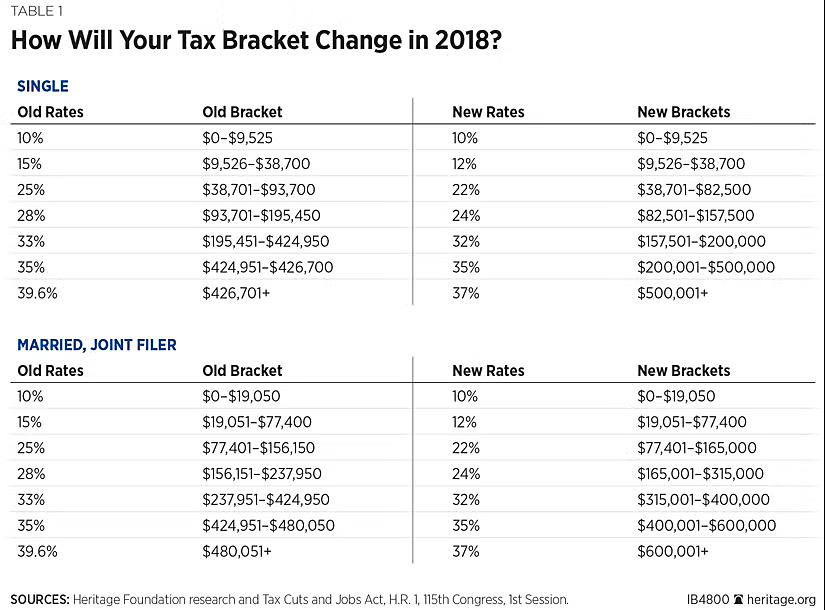Select the SOURCES footnote text
This screenshot has height=610, width=825.
click(x=289, y=600)
